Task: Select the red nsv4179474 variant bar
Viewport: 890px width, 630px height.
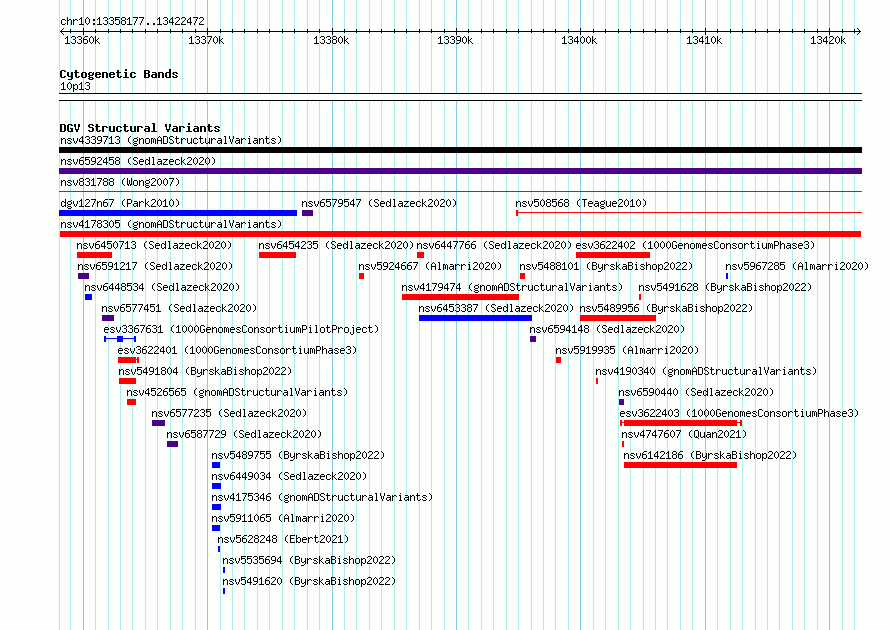Action: tap(460, 297)
